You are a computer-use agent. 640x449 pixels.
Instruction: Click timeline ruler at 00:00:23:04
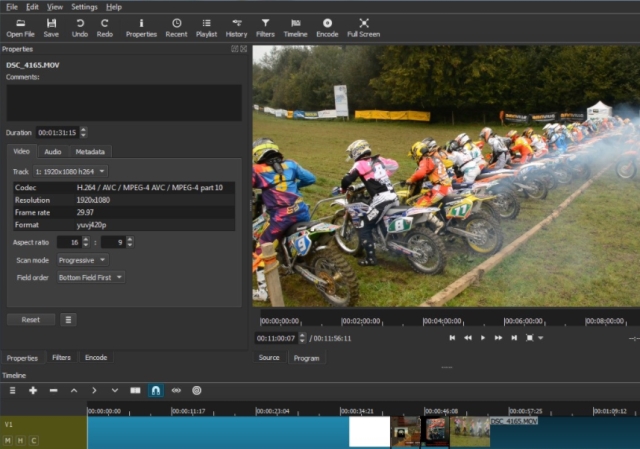[273, 411]
